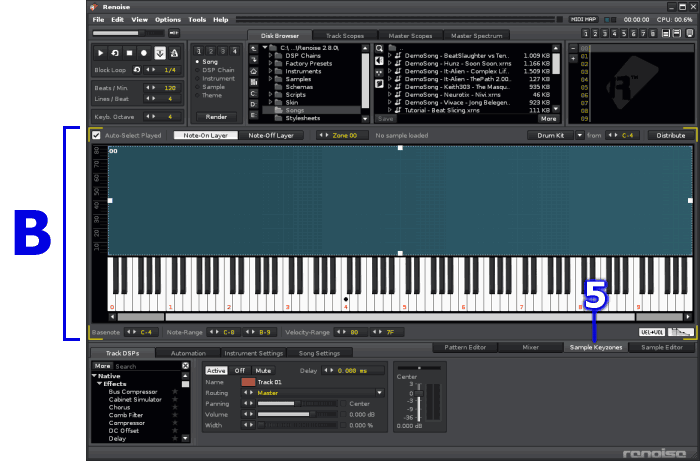This screenshot has width=700, height=461.
Task: Clear the DSP search field
Action: click(185, 366)
